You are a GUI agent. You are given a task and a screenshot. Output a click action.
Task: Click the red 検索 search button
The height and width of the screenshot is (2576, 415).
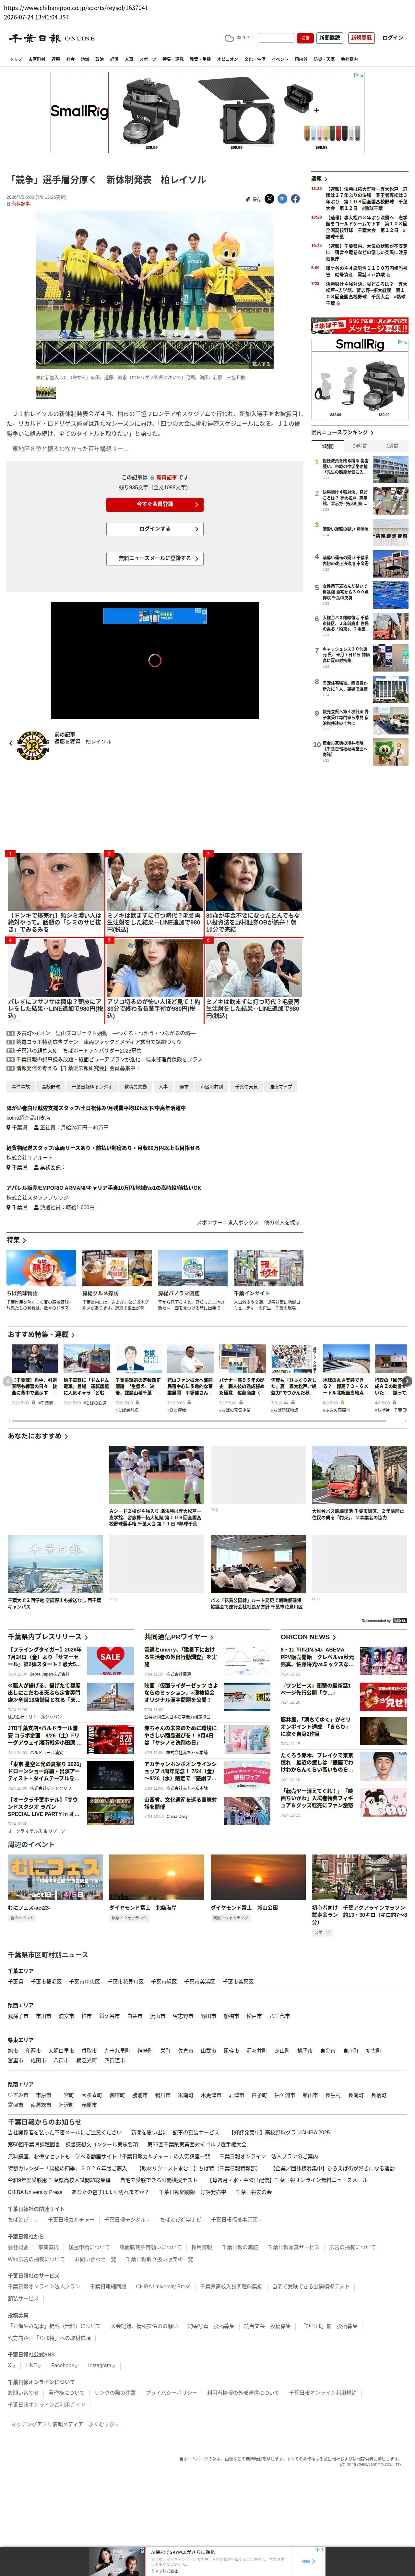305,38
